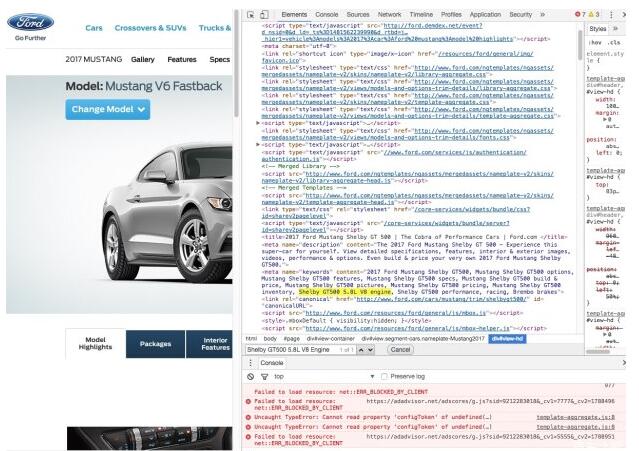Open the yellow warning count indicator

tap(594, 14)
